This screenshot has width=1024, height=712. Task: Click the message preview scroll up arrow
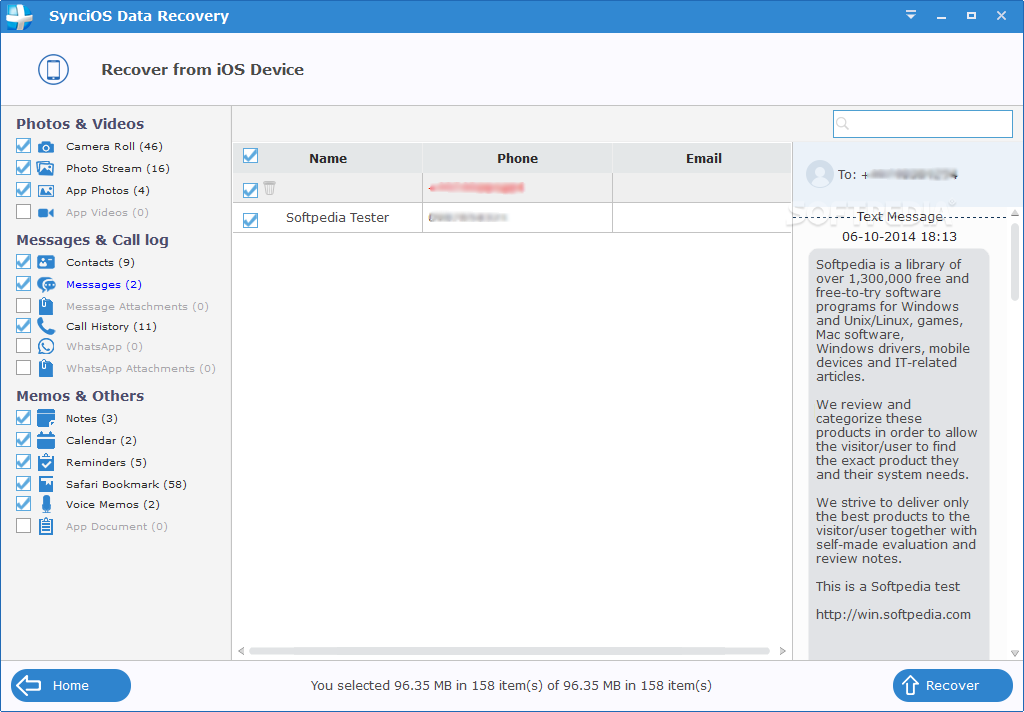(1014, 214)
